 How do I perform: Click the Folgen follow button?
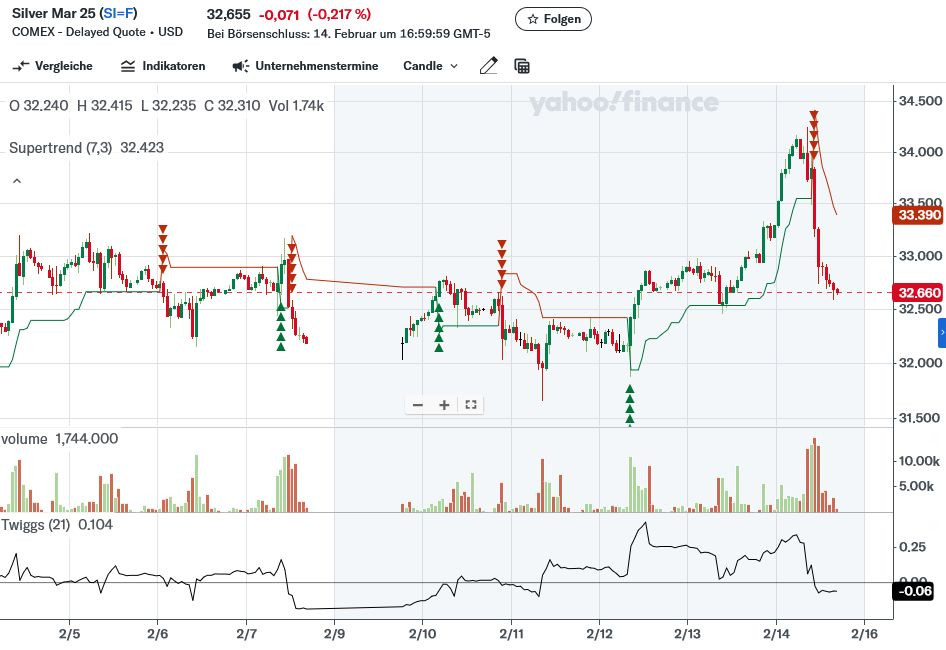(x=553, y=19)
